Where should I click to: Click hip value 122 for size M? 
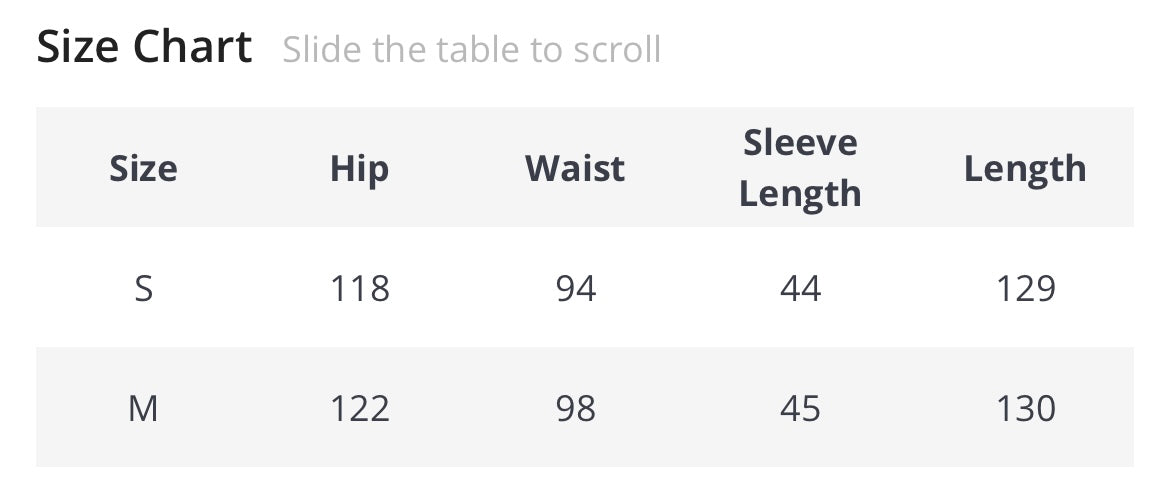coord(359,408)
